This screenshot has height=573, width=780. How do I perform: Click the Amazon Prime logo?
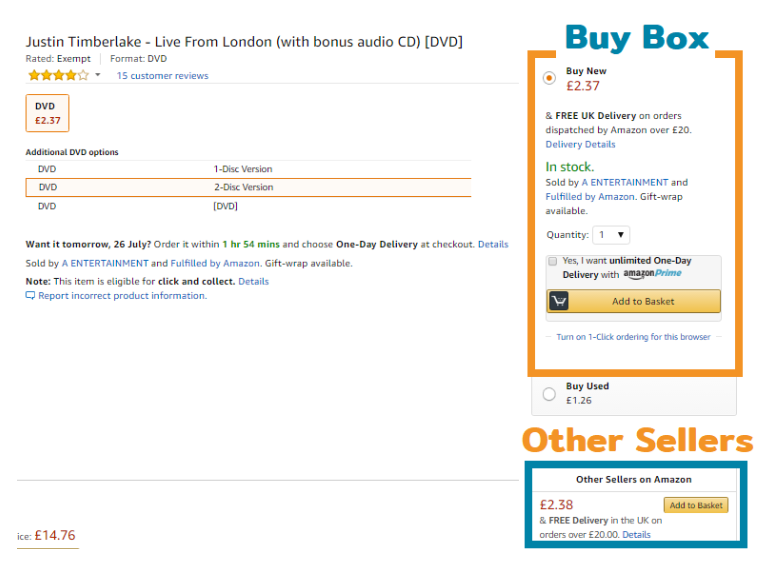pos(652,274)
